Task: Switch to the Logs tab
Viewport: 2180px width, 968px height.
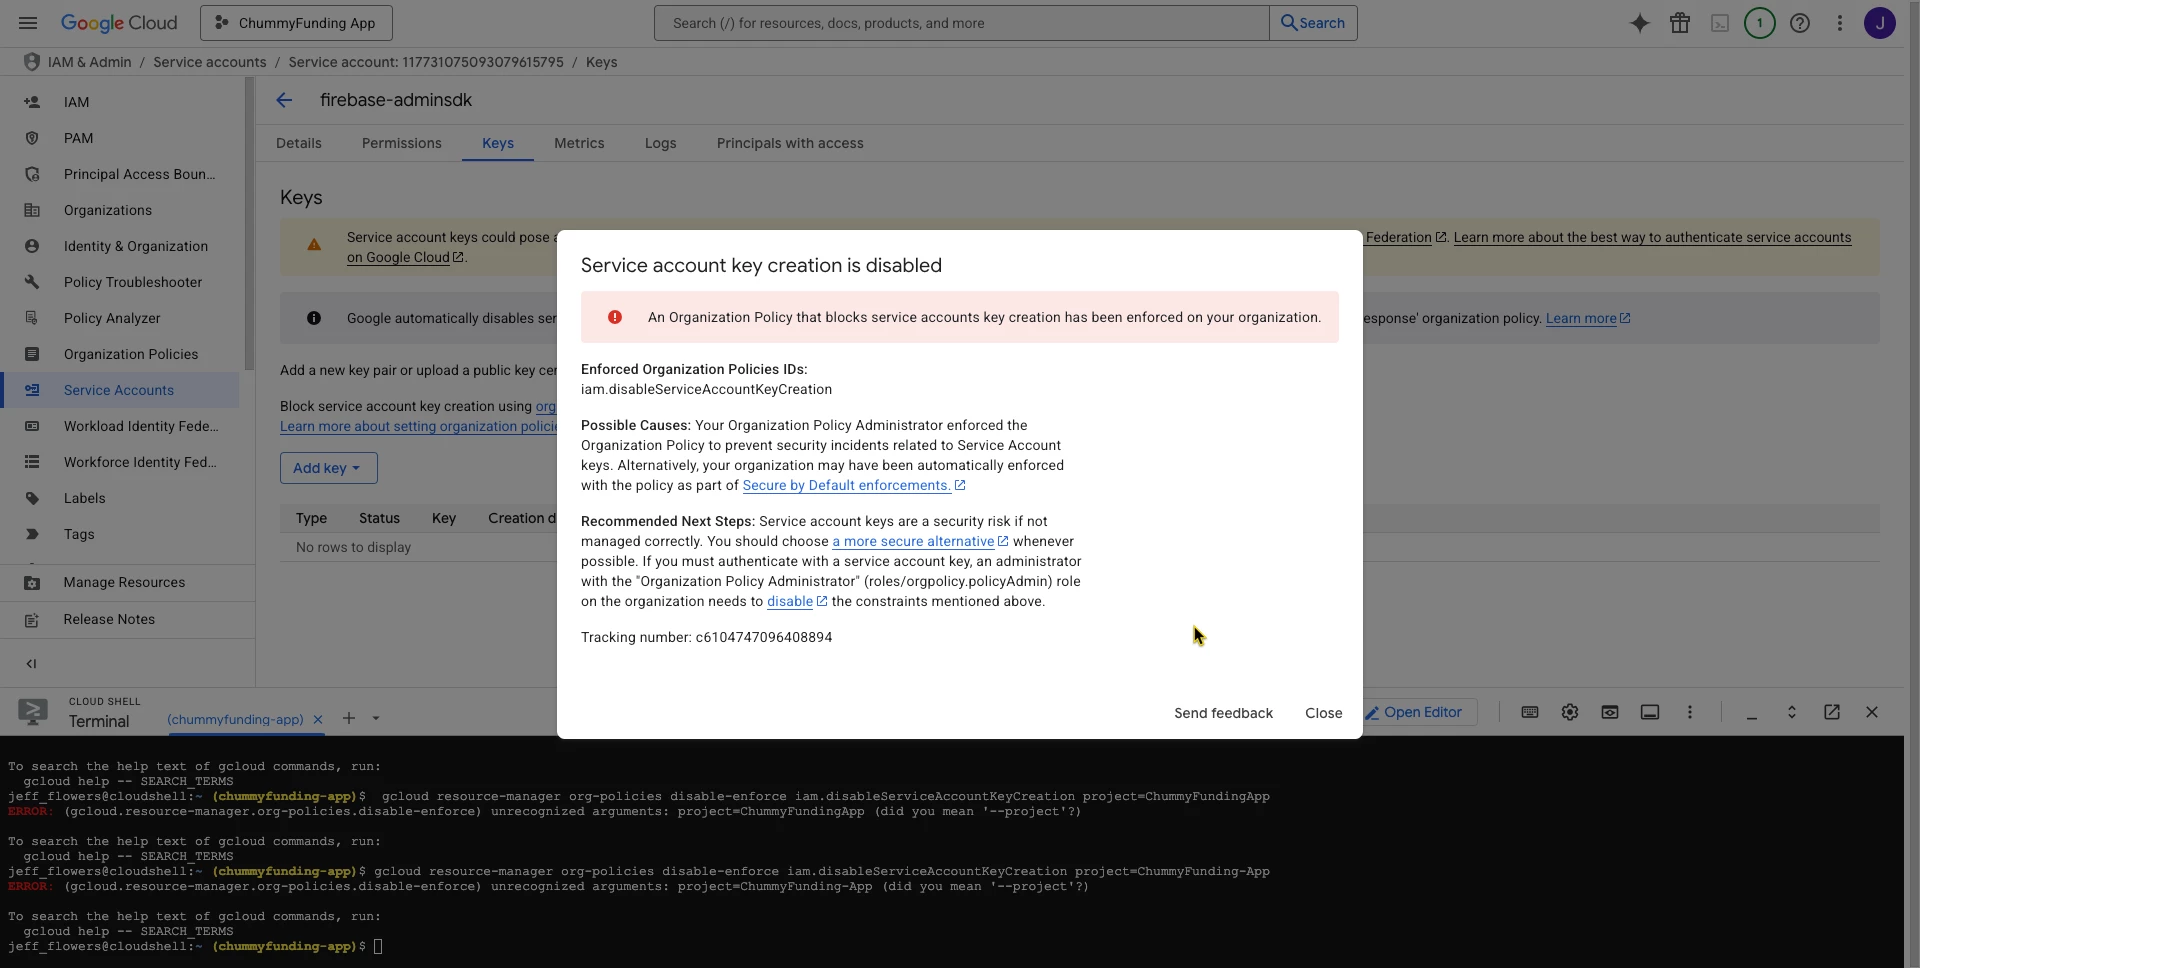Action: (x=660, y=143)
